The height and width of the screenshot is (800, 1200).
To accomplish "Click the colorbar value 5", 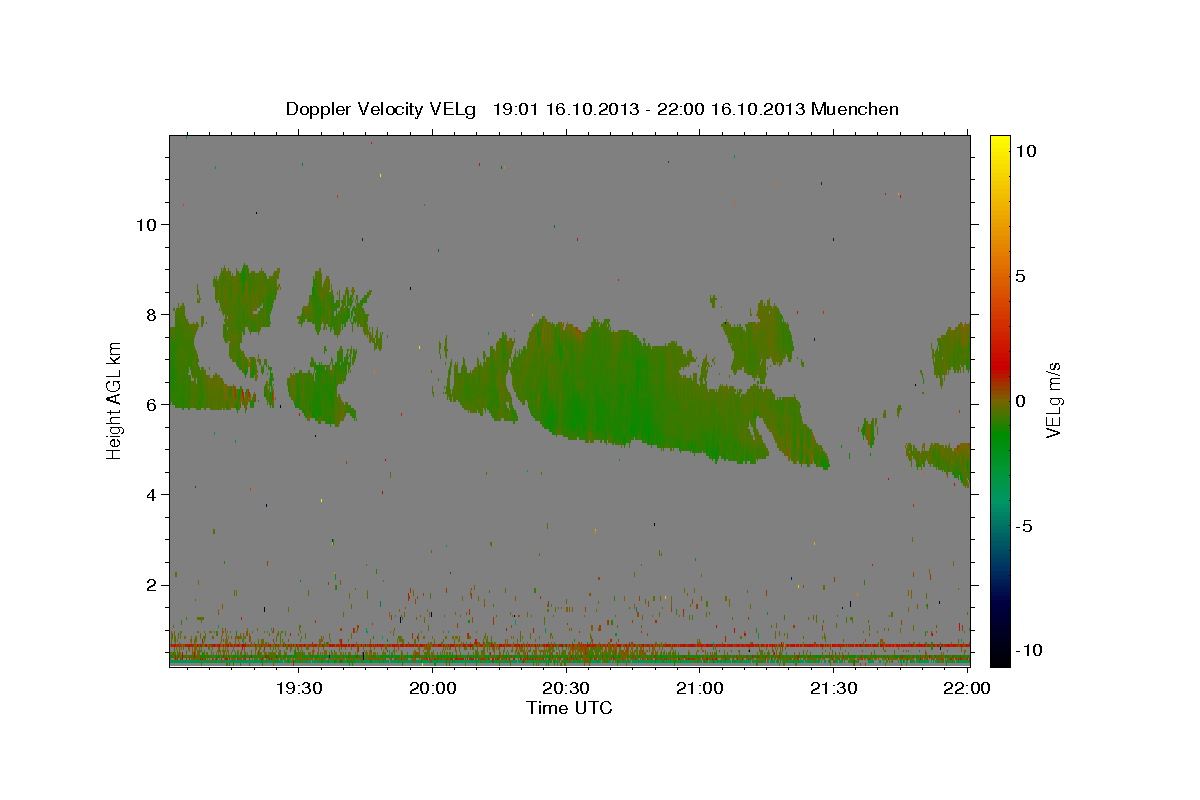I will pyautogui.click(x=1020, y=275).
